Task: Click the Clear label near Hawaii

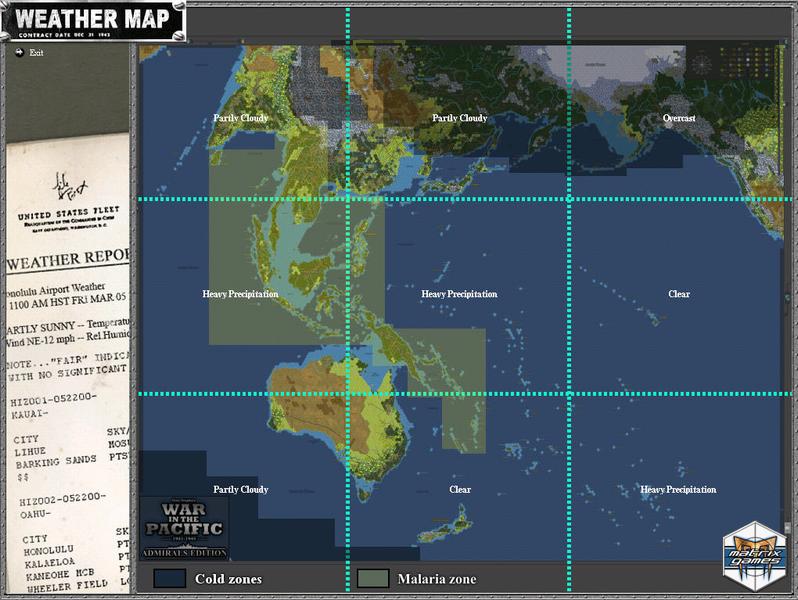Action: (679, 294)
